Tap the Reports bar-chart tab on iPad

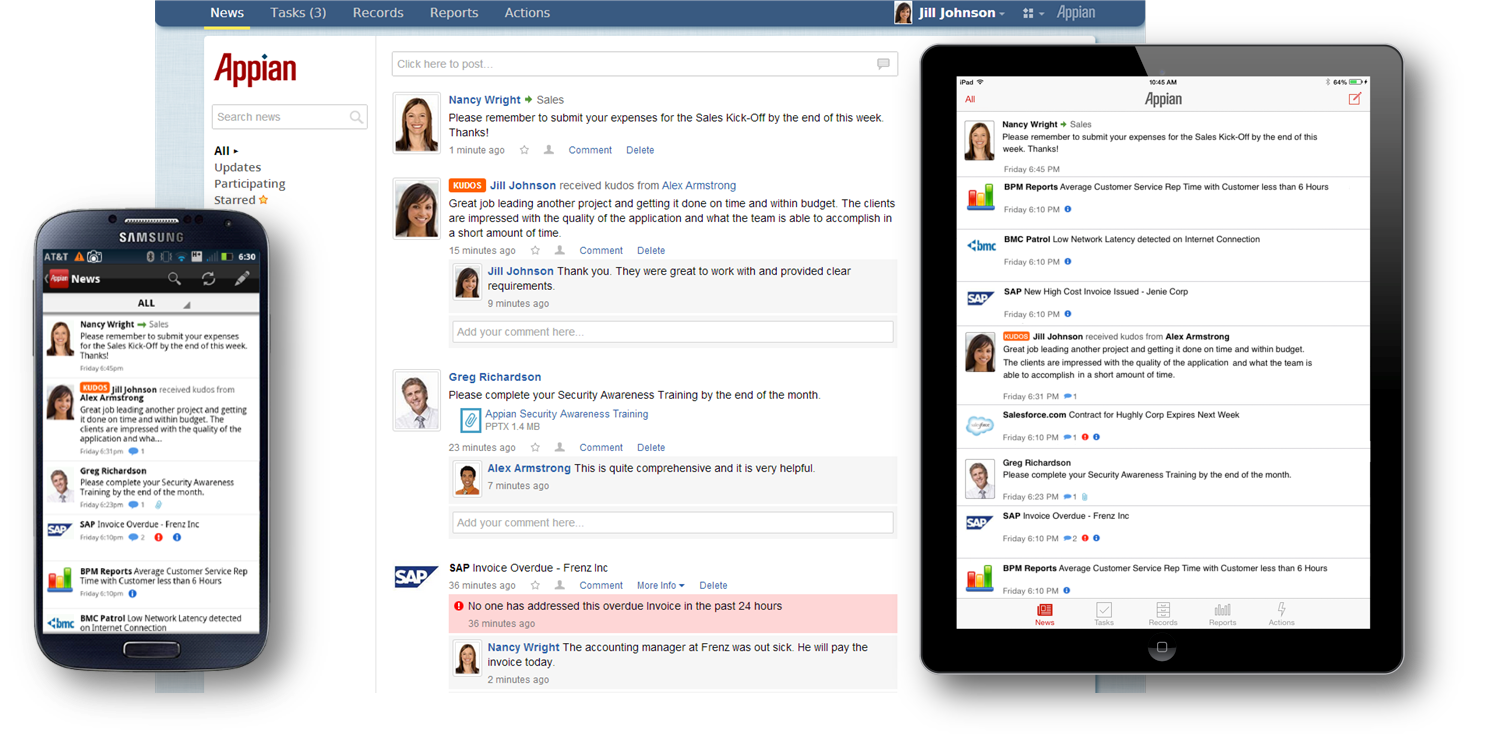point(1222,614)
